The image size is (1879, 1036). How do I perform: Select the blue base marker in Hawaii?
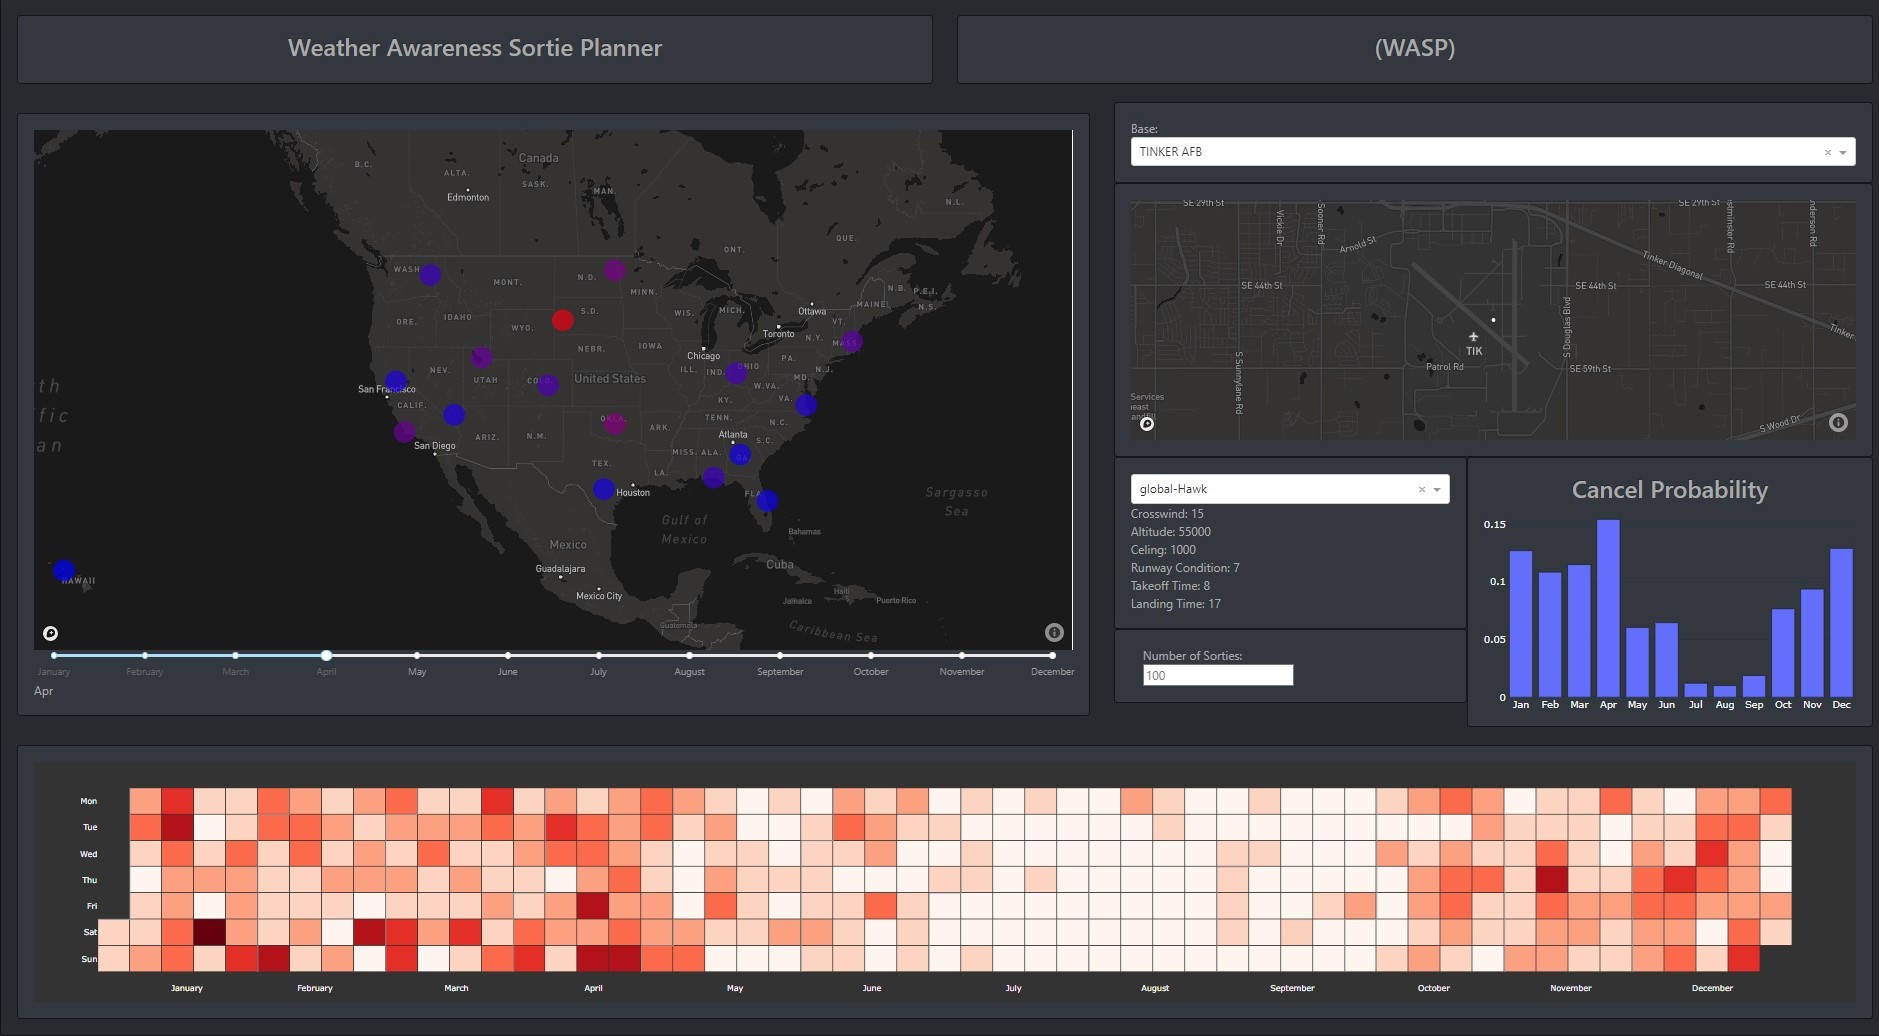tap(64, 570)
